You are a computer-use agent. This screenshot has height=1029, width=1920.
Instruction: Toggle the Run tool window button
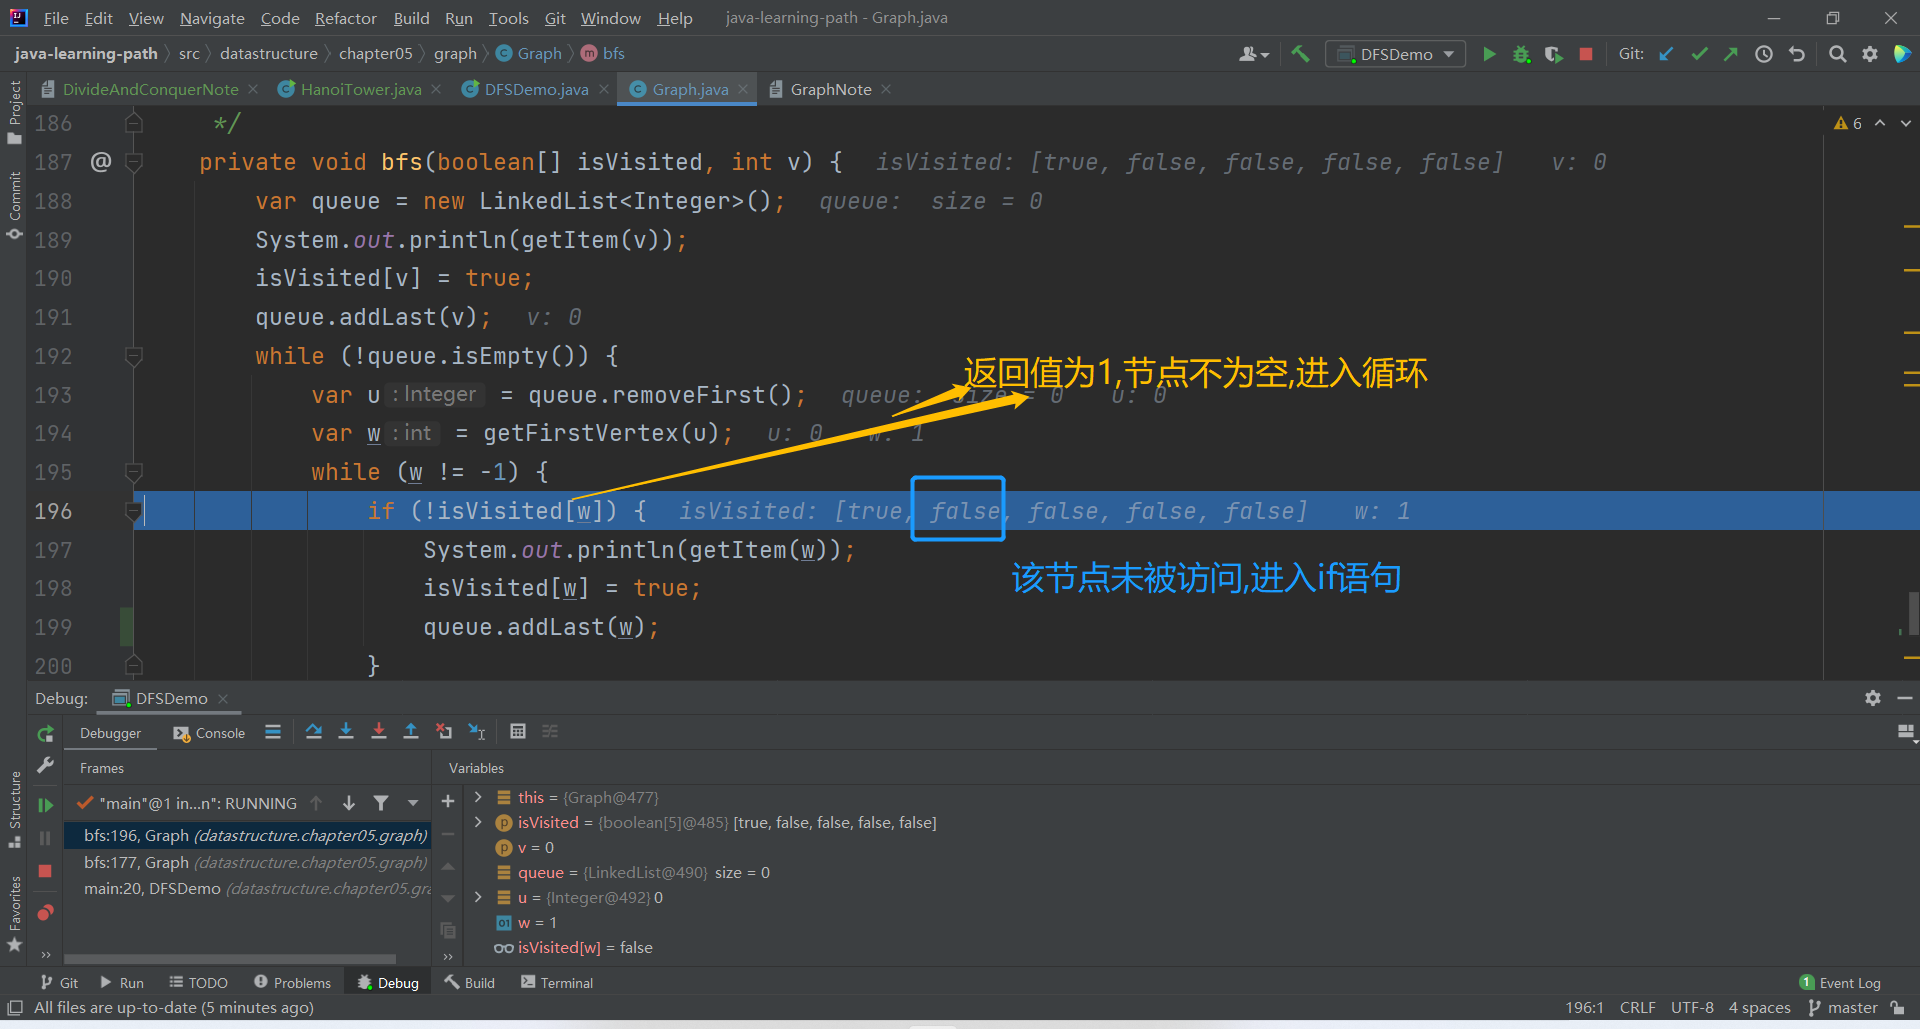121,983
